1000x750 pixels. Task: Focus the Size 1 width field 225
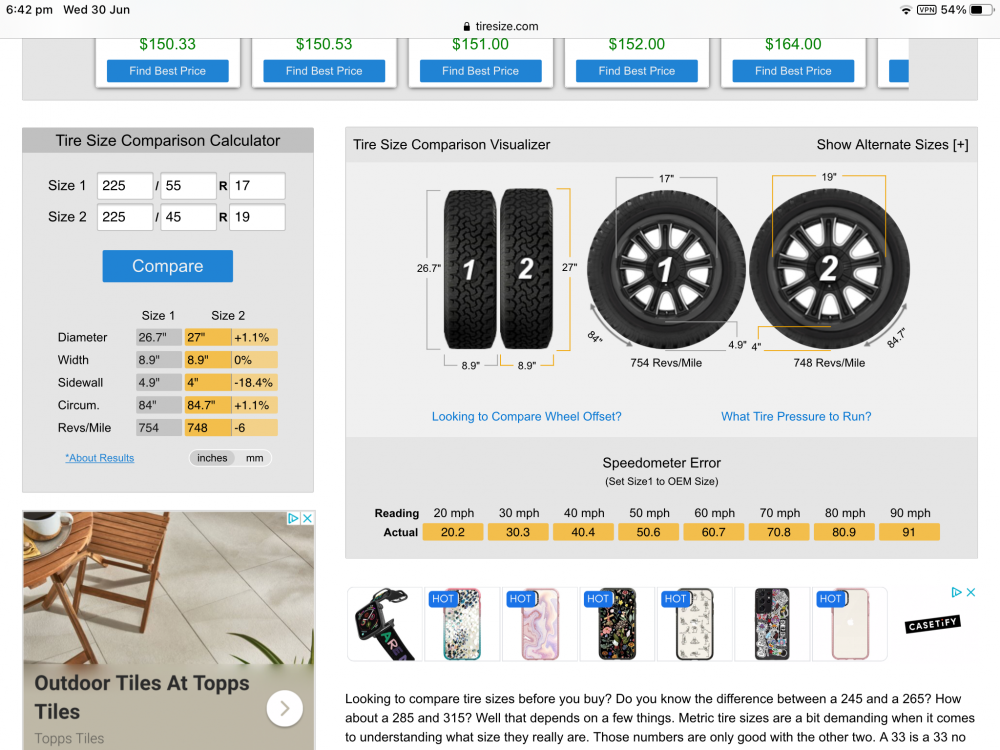click(125, 186)
